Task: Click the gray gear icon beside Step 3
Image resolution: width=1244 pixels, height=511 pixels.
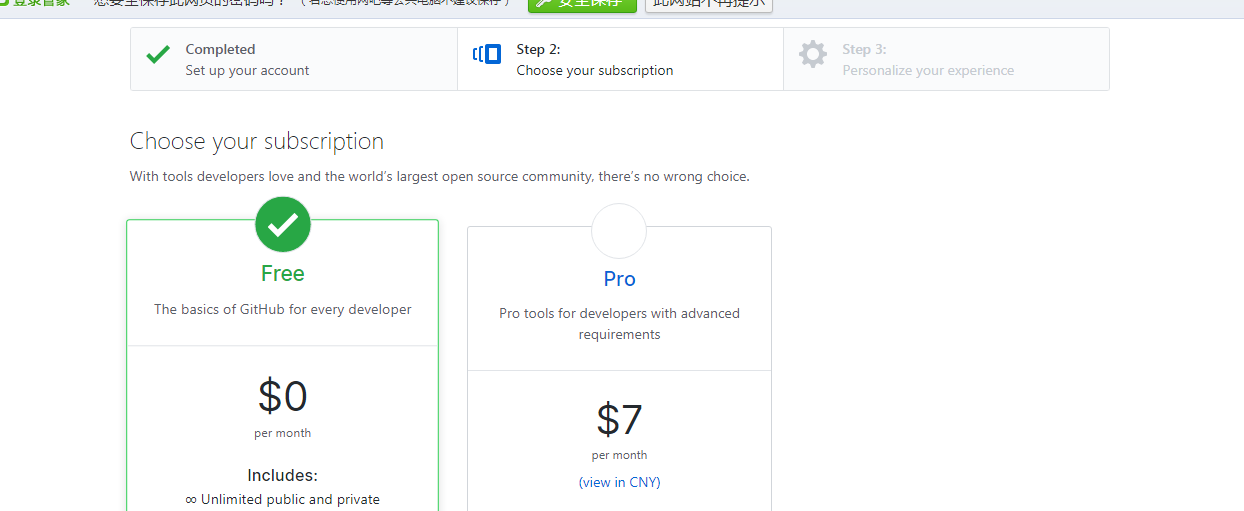Action: 813,54
